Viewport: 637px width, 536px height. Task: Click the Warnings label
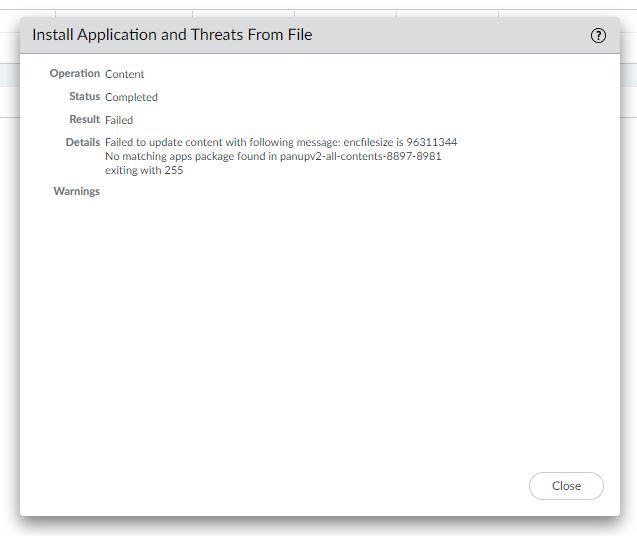pyautogui.click(x=77, y=192)
